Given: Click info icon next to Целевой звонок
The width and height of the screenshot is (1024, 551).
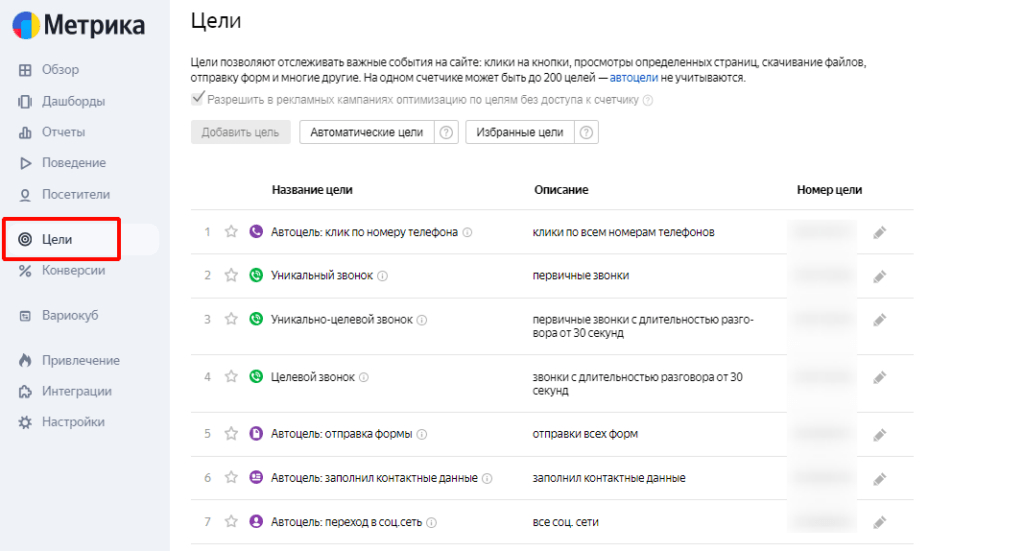Looking at the screenshot, I should (364, 378).
